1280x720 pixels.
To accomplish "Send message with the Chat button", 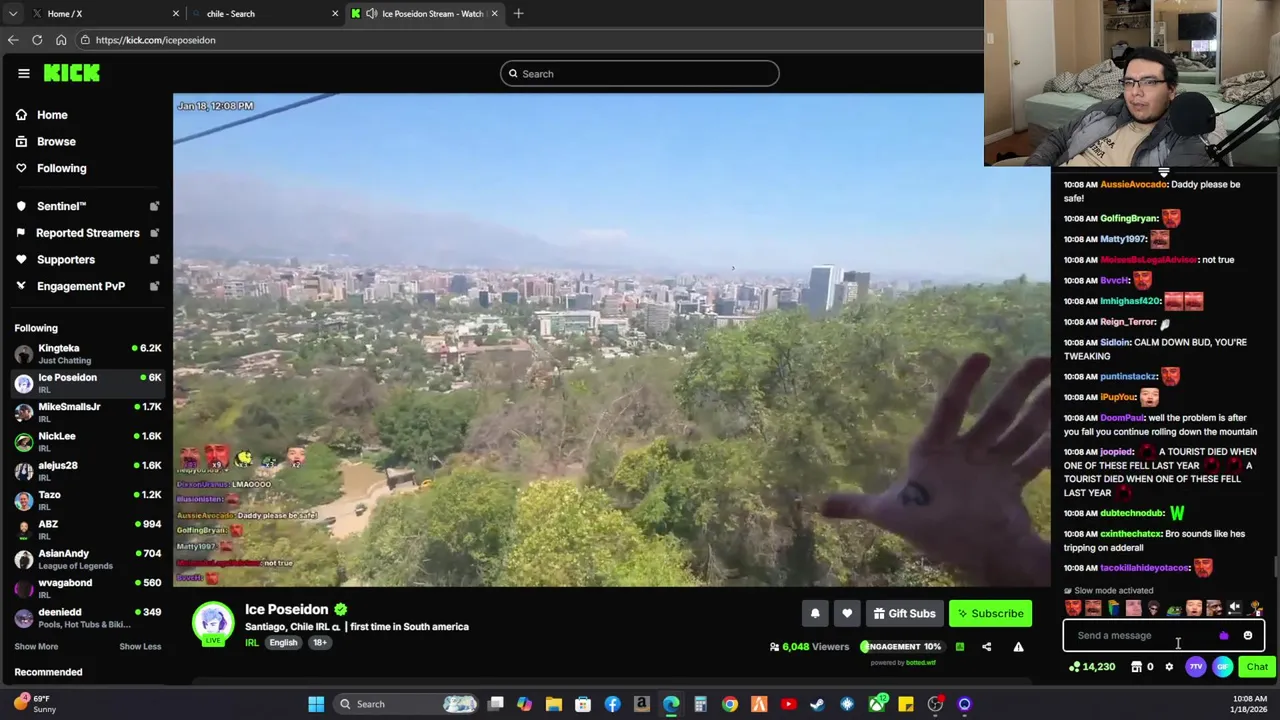I will point(1257,667).
